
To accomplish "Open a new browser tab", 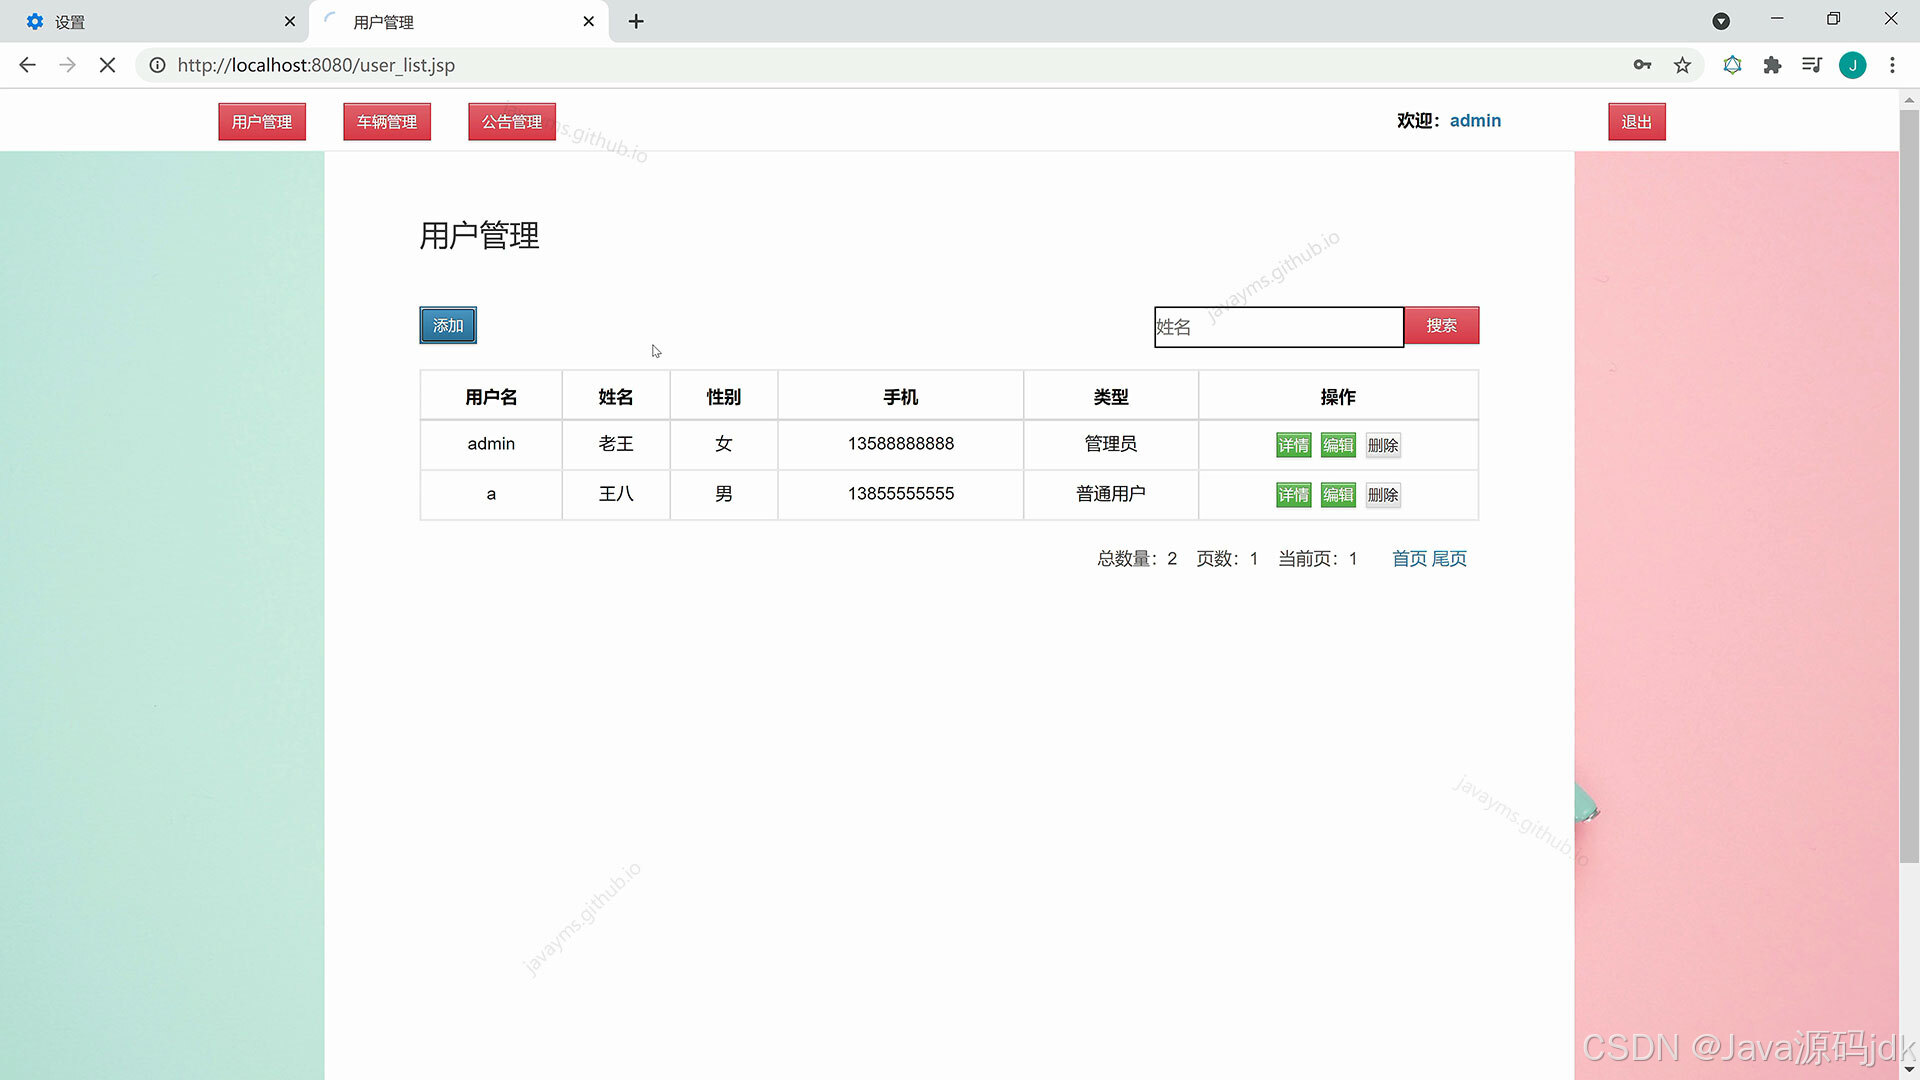I will click(636, 21).
